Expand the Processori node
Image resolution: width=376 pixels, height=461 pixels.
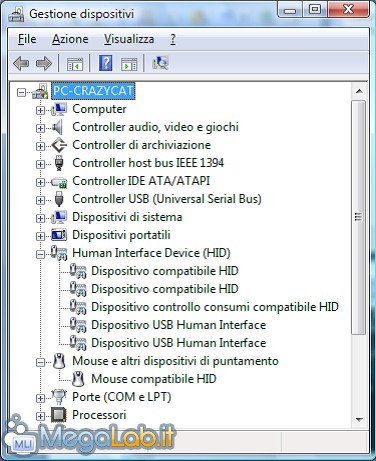[40, 416]
